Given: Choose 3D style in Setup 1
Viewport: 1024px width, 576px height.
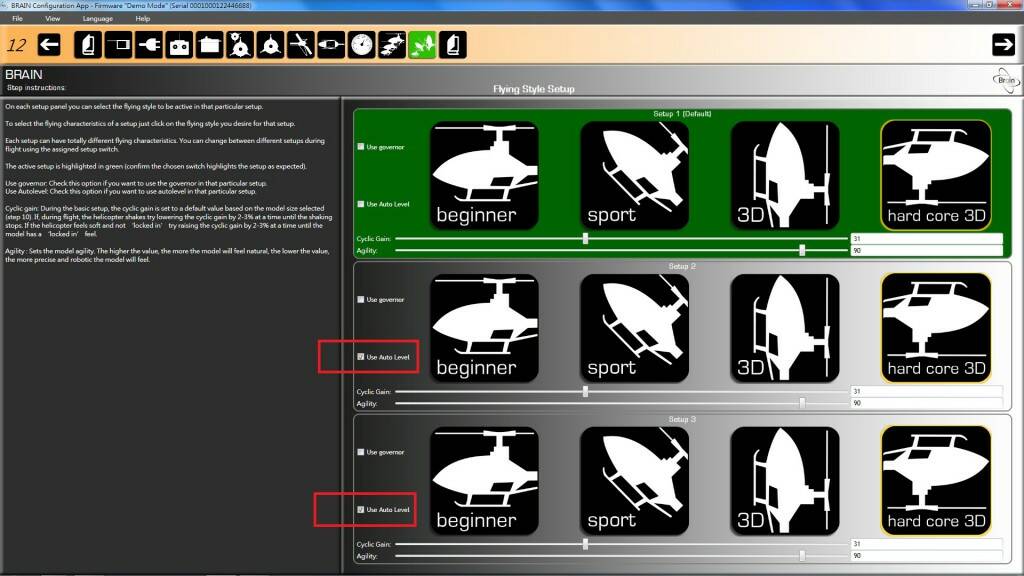Looking at the screenshot, I should (x=784, y=175).
